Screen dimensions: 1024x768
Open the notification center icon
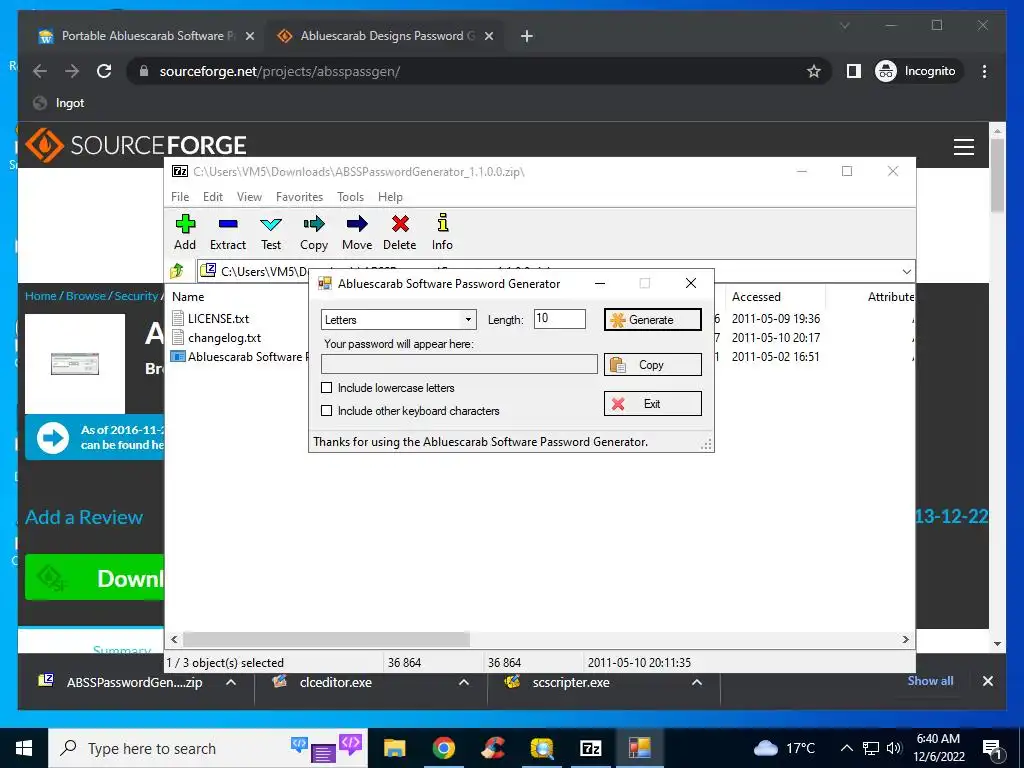tap(993, 749)
